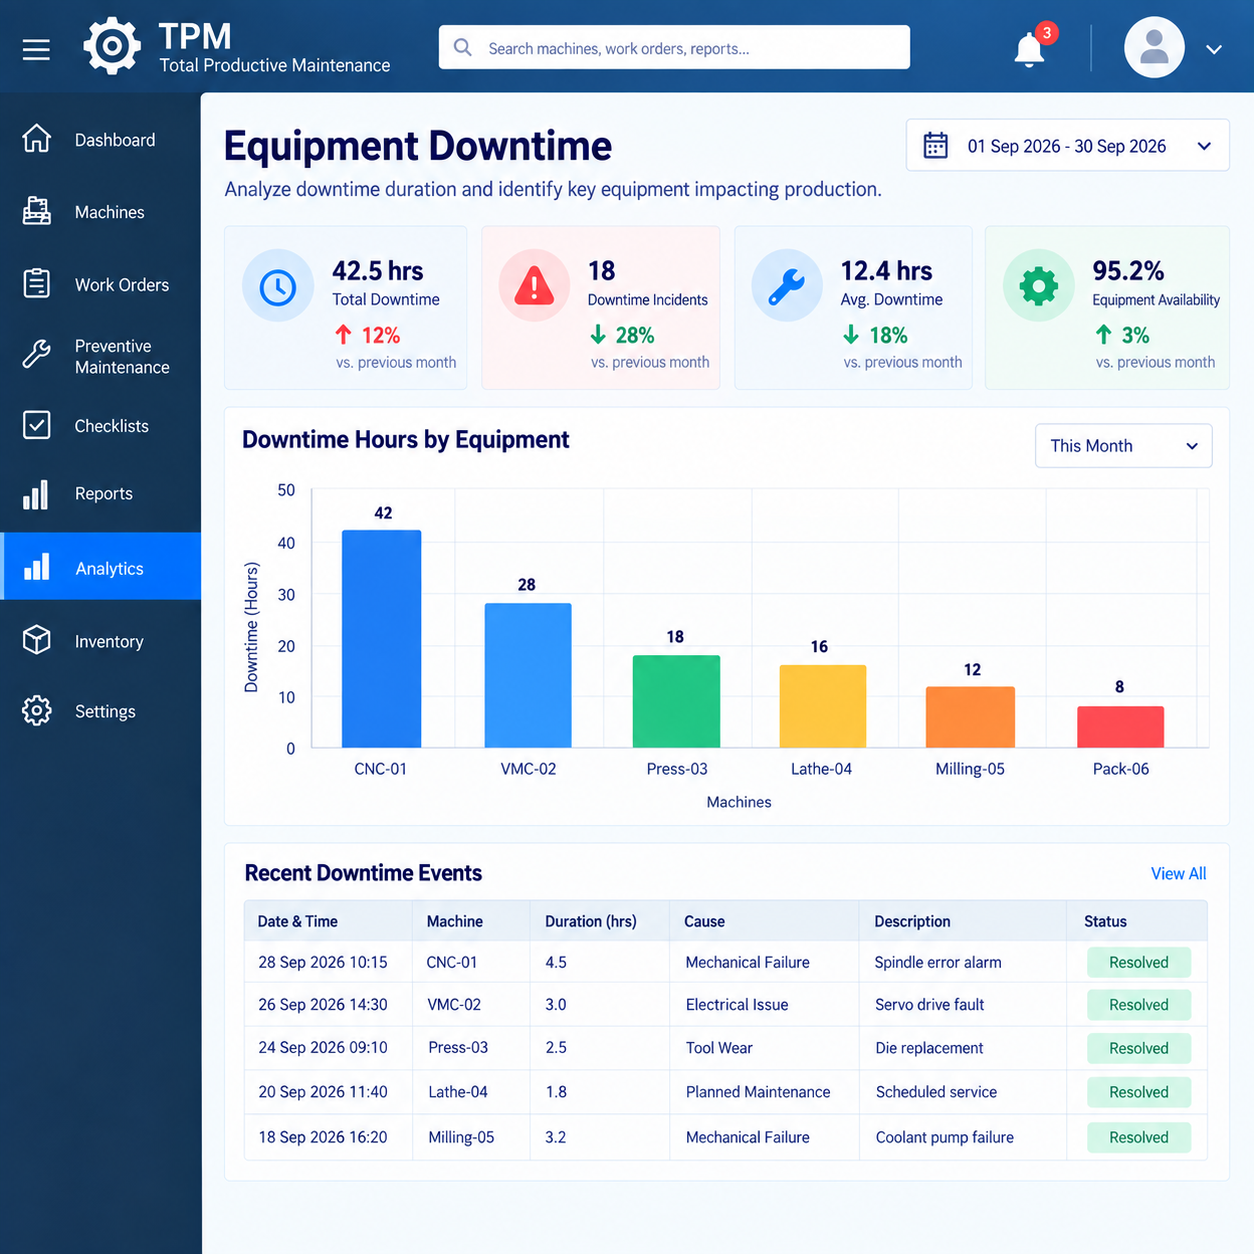1254x1254 pixels.
Task: Click the Duration (hrs) column header
Action: (591, 921)
